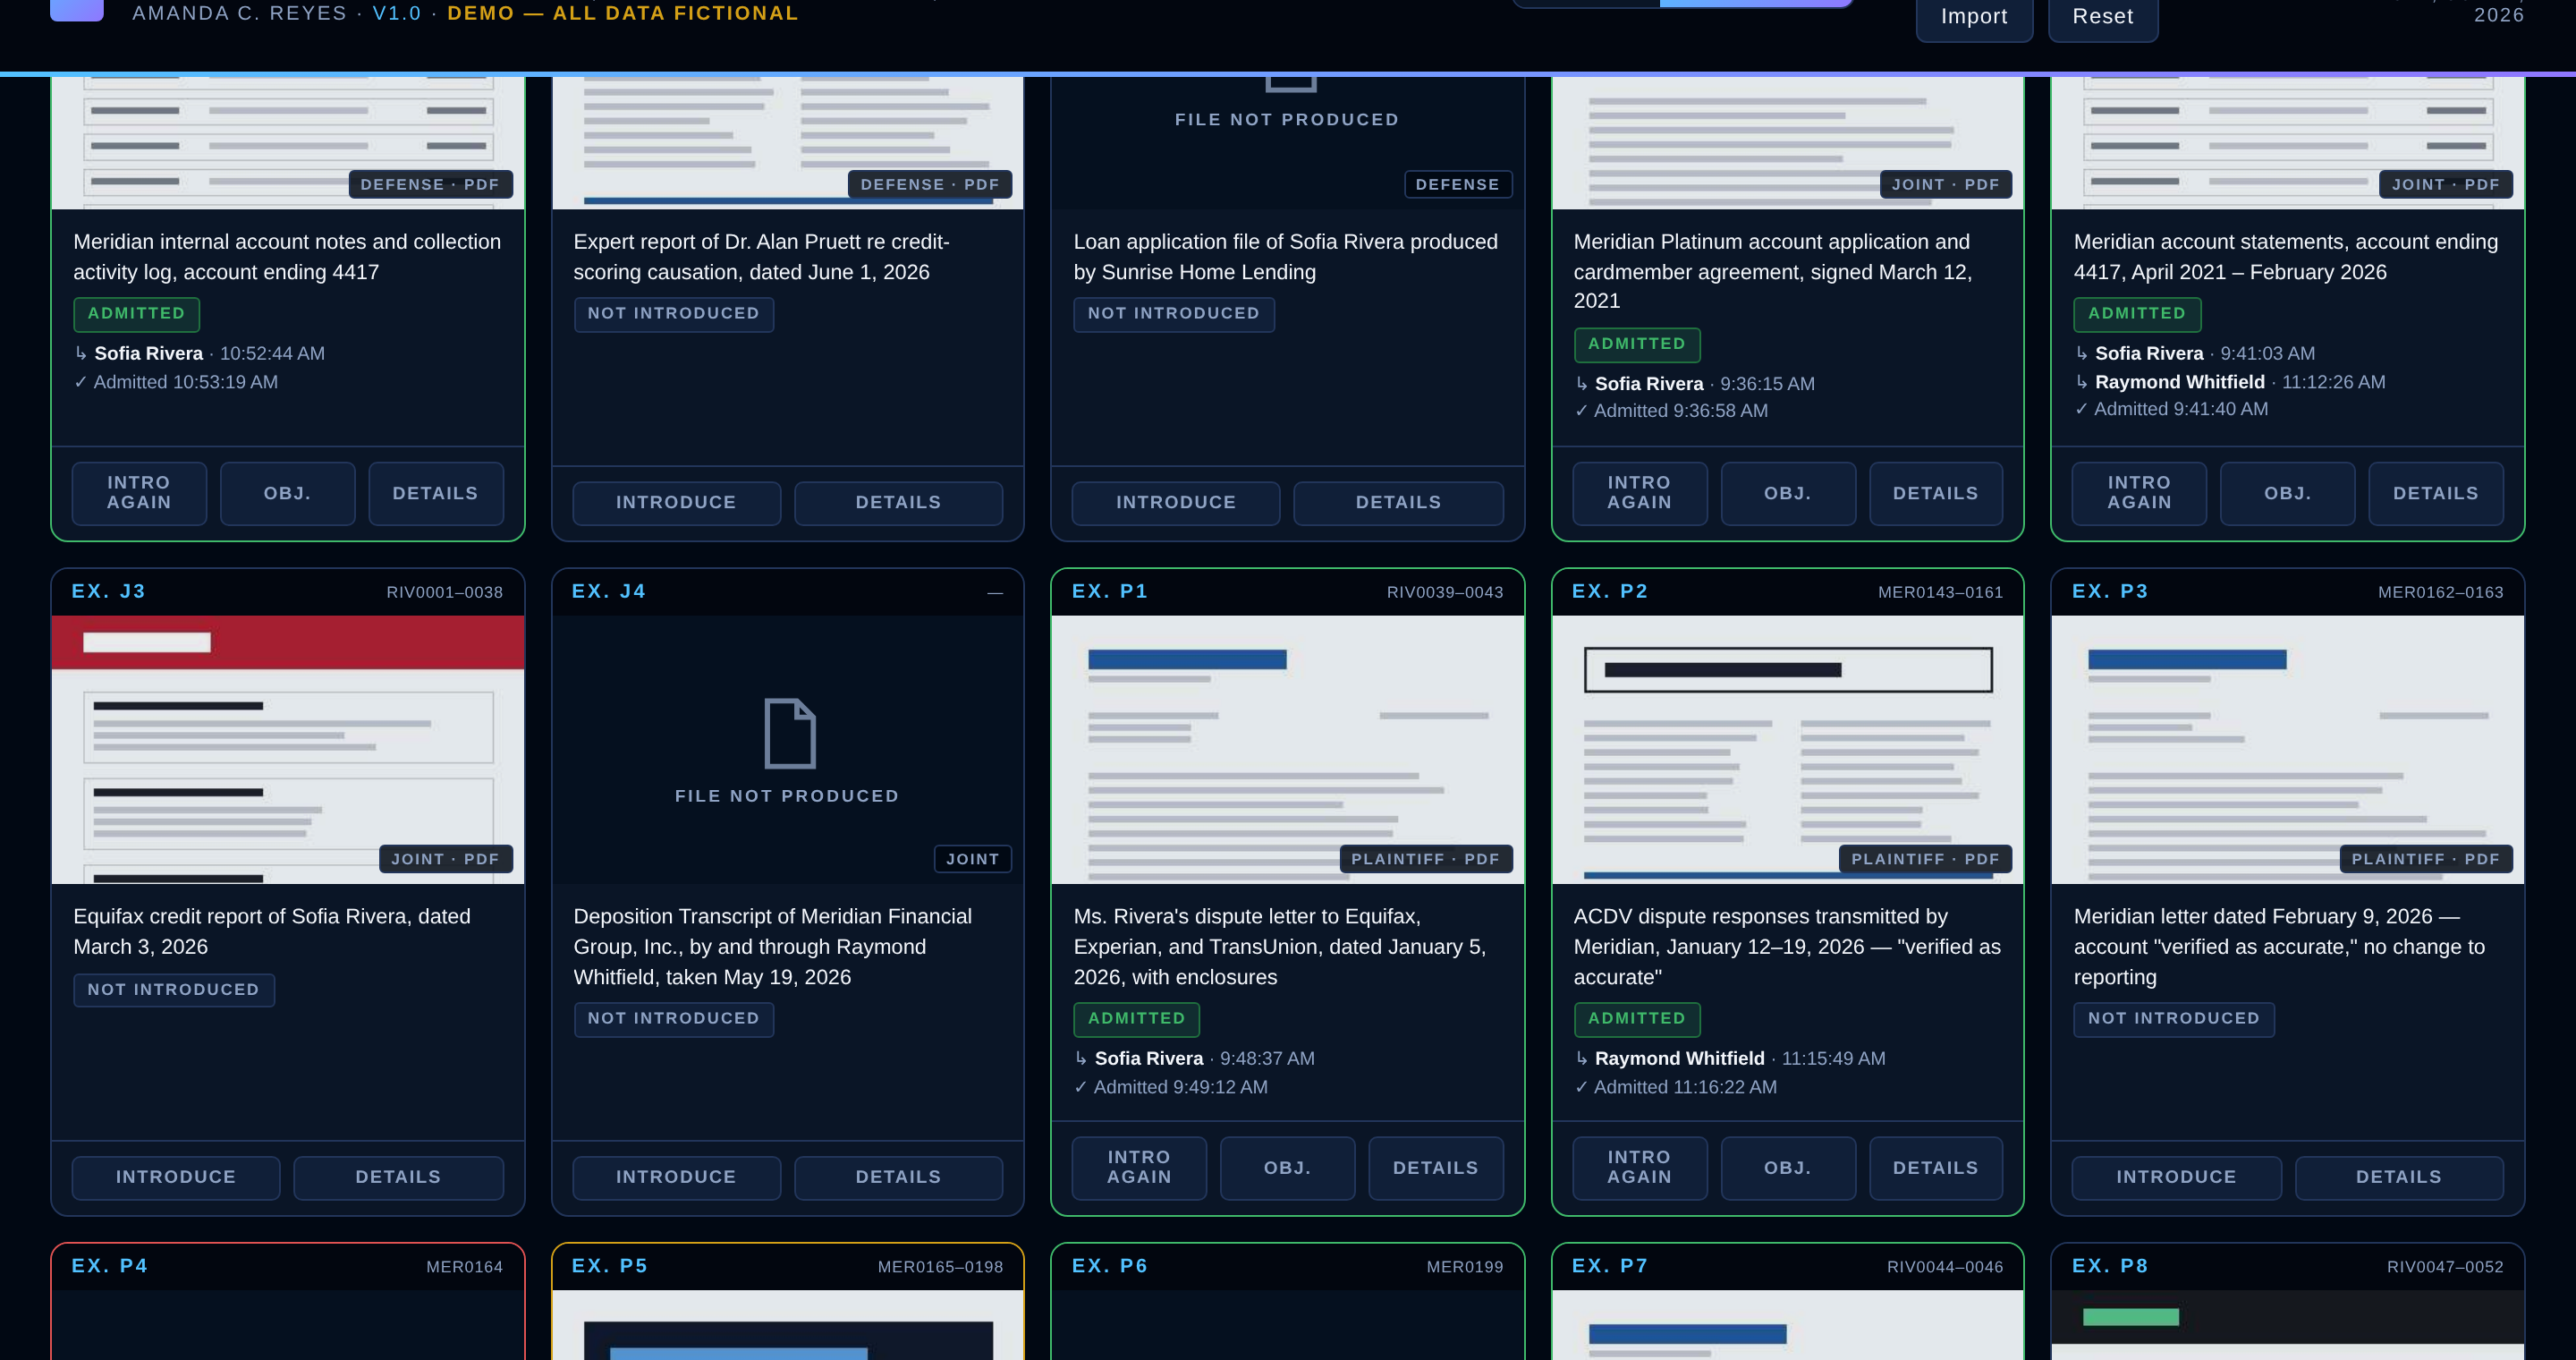2576x1360 pixels.
Task: Introduce the Dr. Alan Pruett expert report
Action: (x=676, y=503)
